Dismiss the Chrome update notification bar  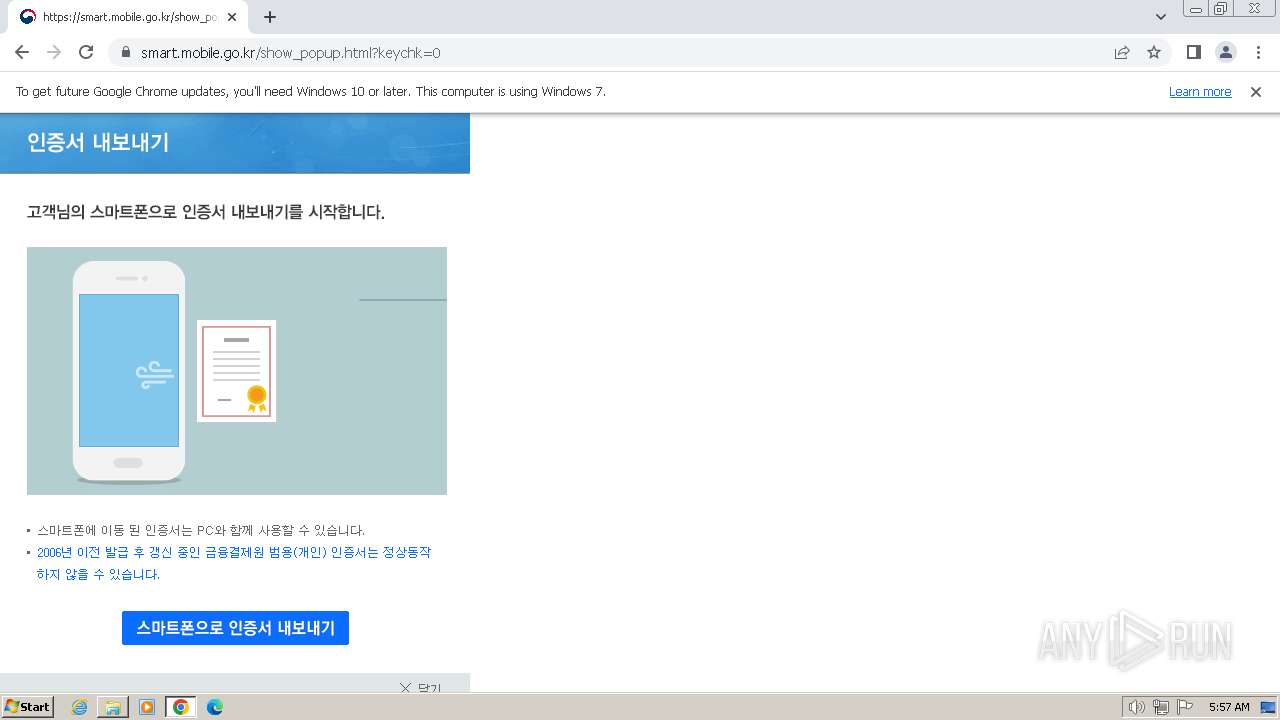(1256, 92)
